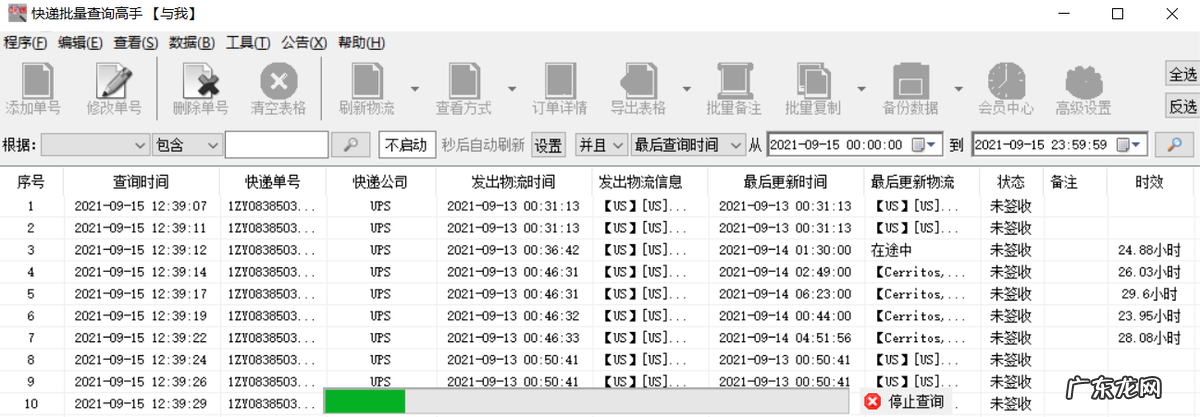Open the 工具(T) menu
The image size is (1200, 417).
coord(248,42)
